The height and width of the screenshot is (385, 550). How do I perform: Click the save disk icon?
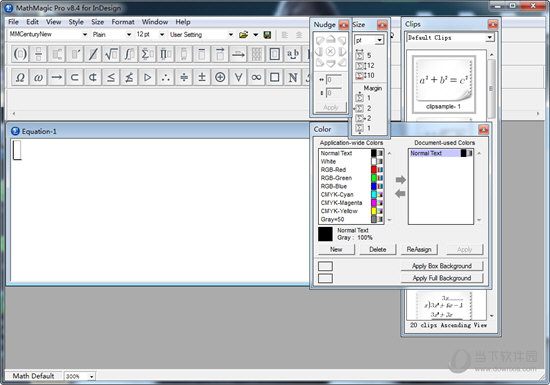[x=267, y=34]
